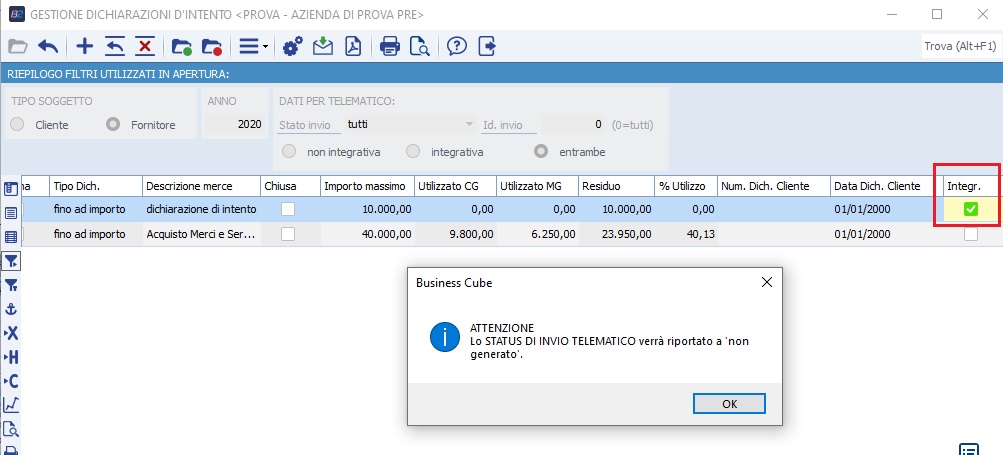Click the printer icon

coord(390,47)
